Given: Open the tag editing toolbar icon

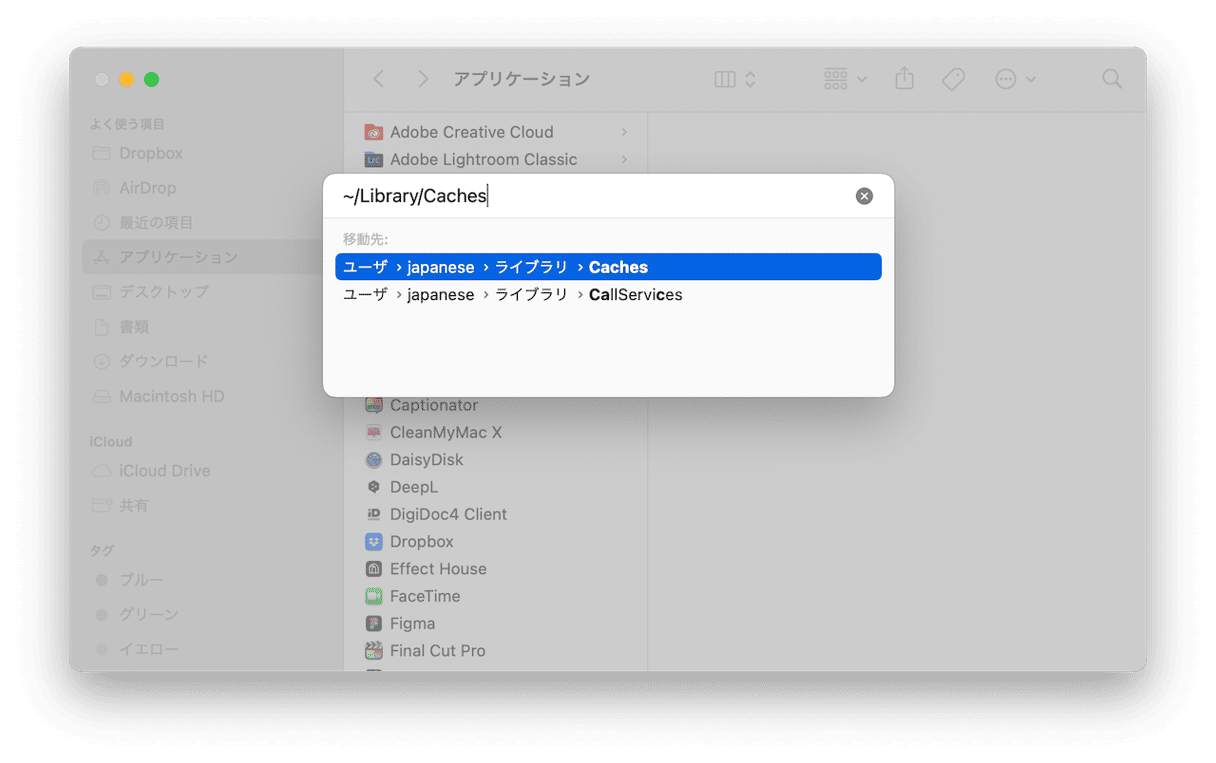Looking at the screenshot, I should [x=953, y=79].
